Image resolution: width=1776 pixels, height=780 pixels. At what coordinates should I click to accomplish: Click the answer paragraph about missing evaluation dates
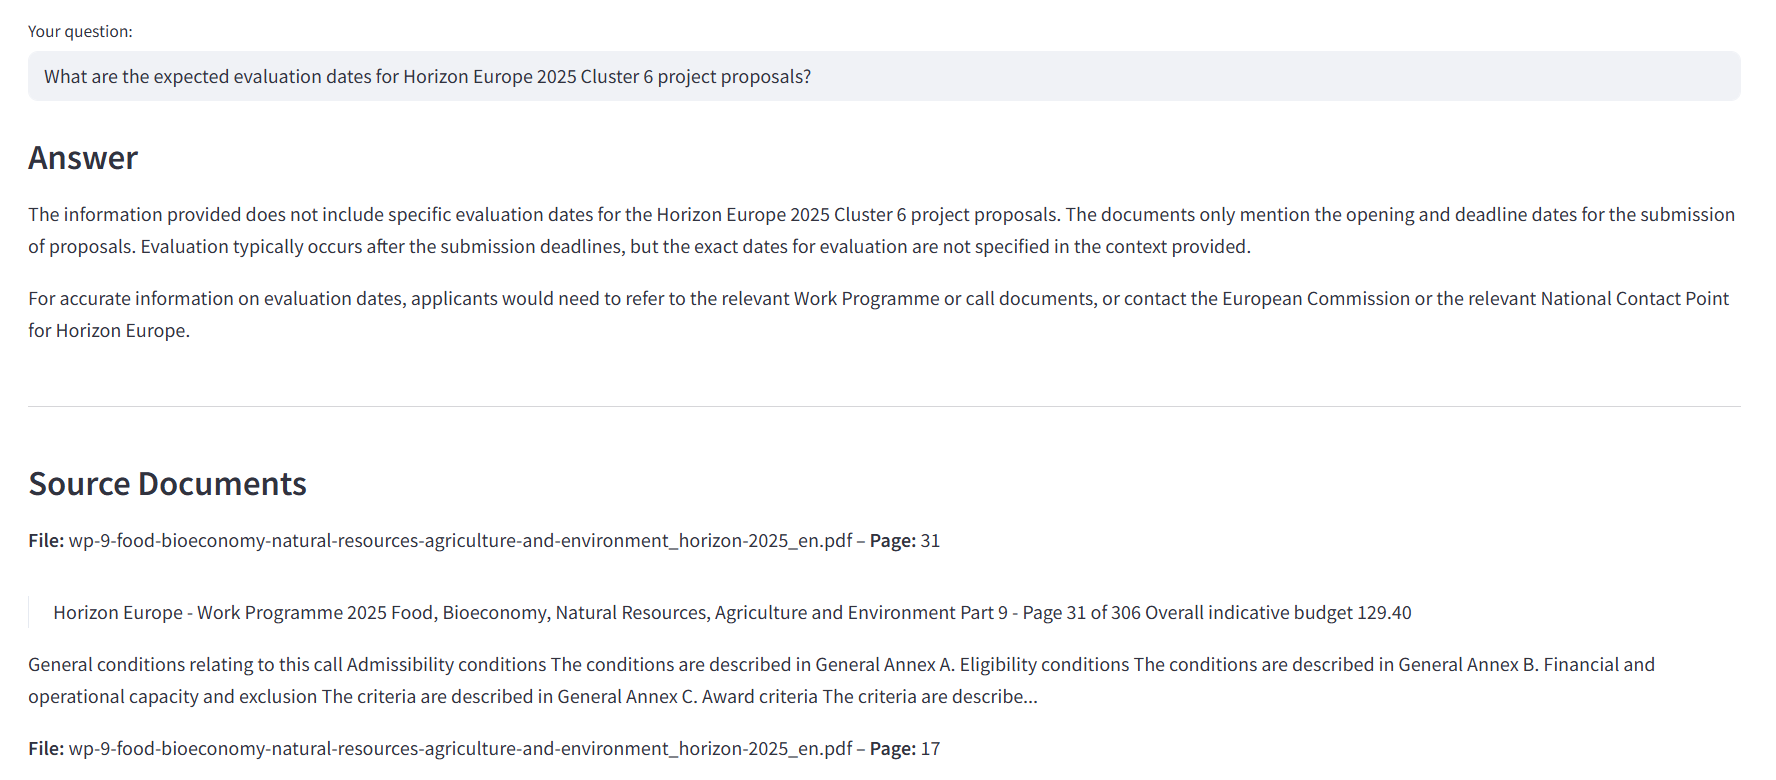click(882, 230)
